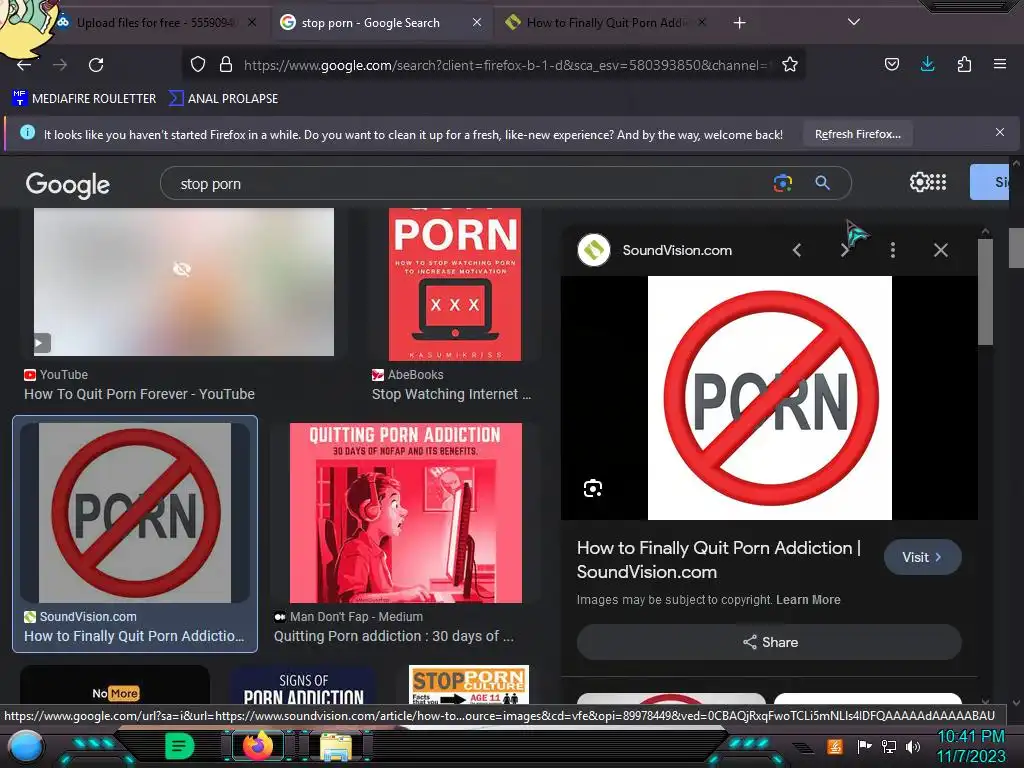The width and height of the screenshot is (1024, 768).
Task: Click the forward navigation arrow
Action: 60,65
